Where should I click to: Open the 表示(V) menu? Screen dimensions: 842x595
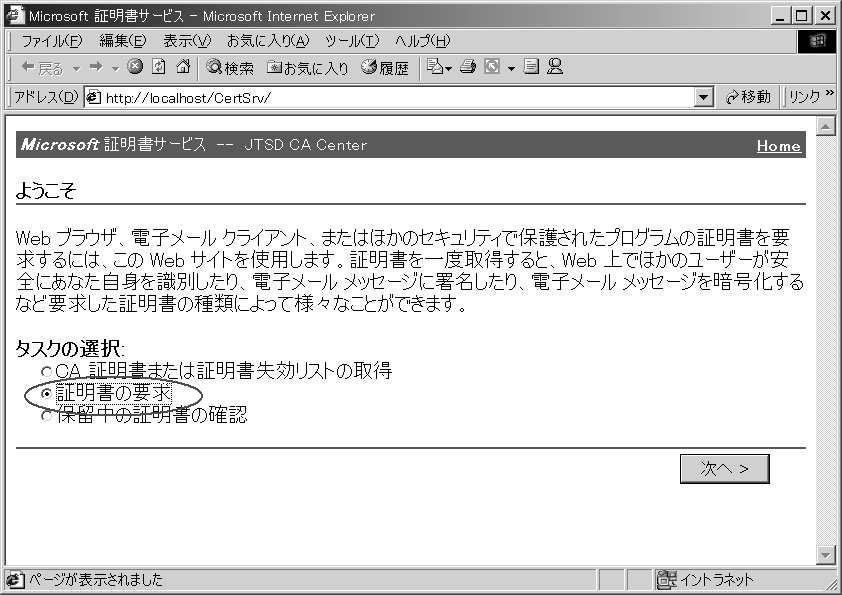(x=187, y=41)
